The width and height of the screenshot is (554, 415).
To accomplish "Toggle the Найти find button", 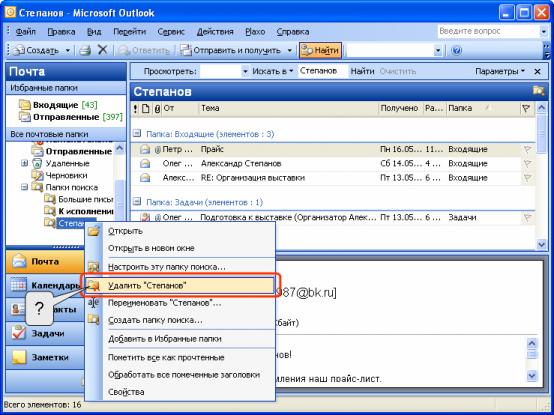I will [x=320, y=51].
